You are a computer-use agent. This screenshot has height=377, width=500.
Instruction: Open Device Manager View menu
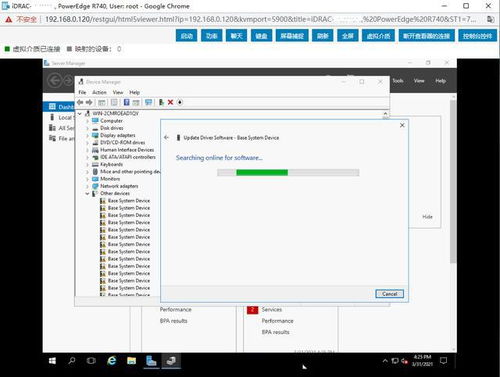tap(118, 92)
